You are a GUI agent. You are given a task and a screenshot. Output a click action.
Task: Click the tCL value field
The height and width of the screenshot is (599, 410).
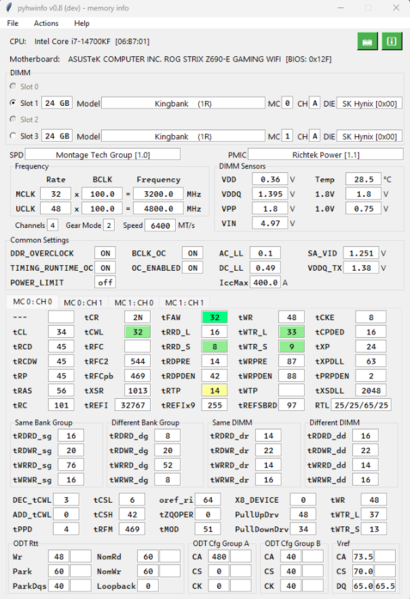tap(61, 332)
